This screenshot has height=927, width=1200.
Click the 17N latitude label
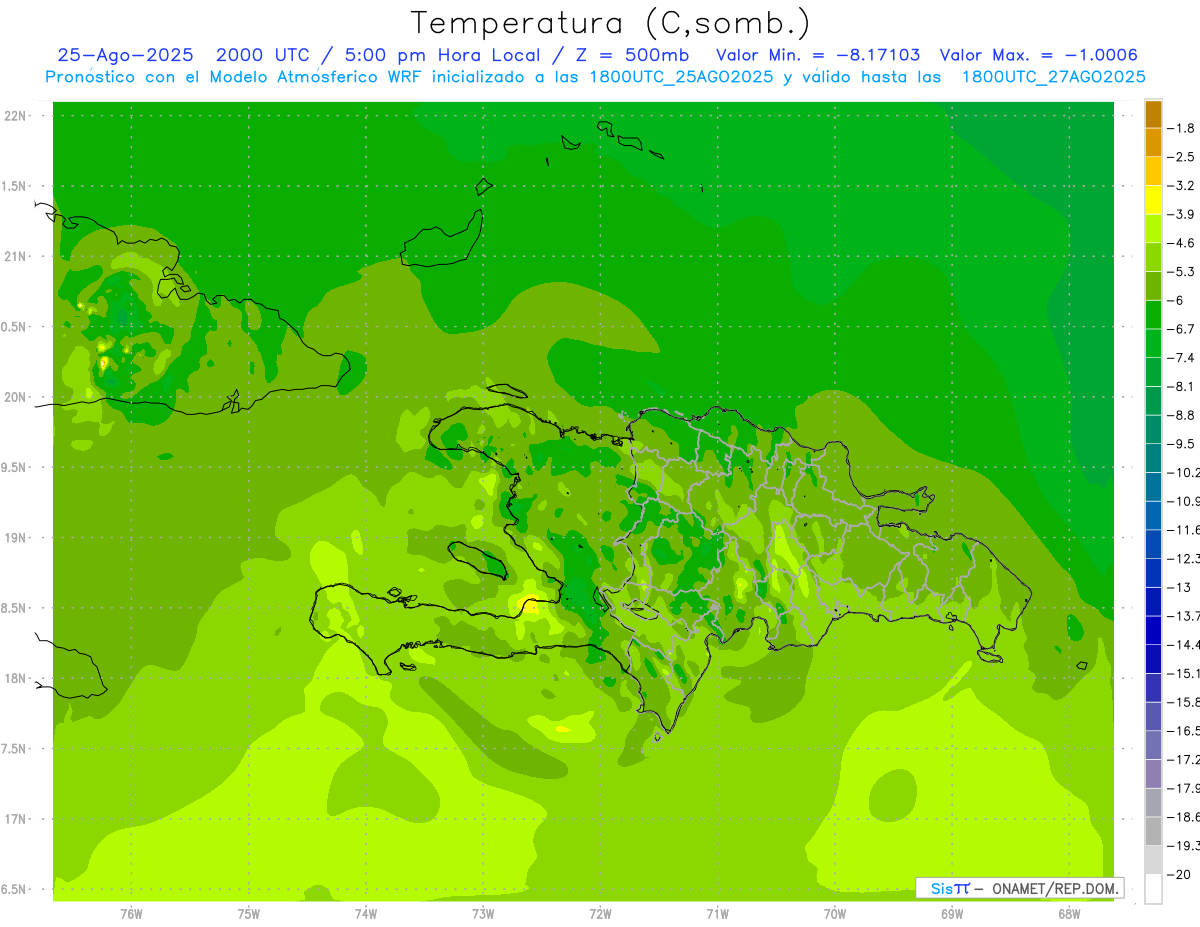(x=16, y=819)
